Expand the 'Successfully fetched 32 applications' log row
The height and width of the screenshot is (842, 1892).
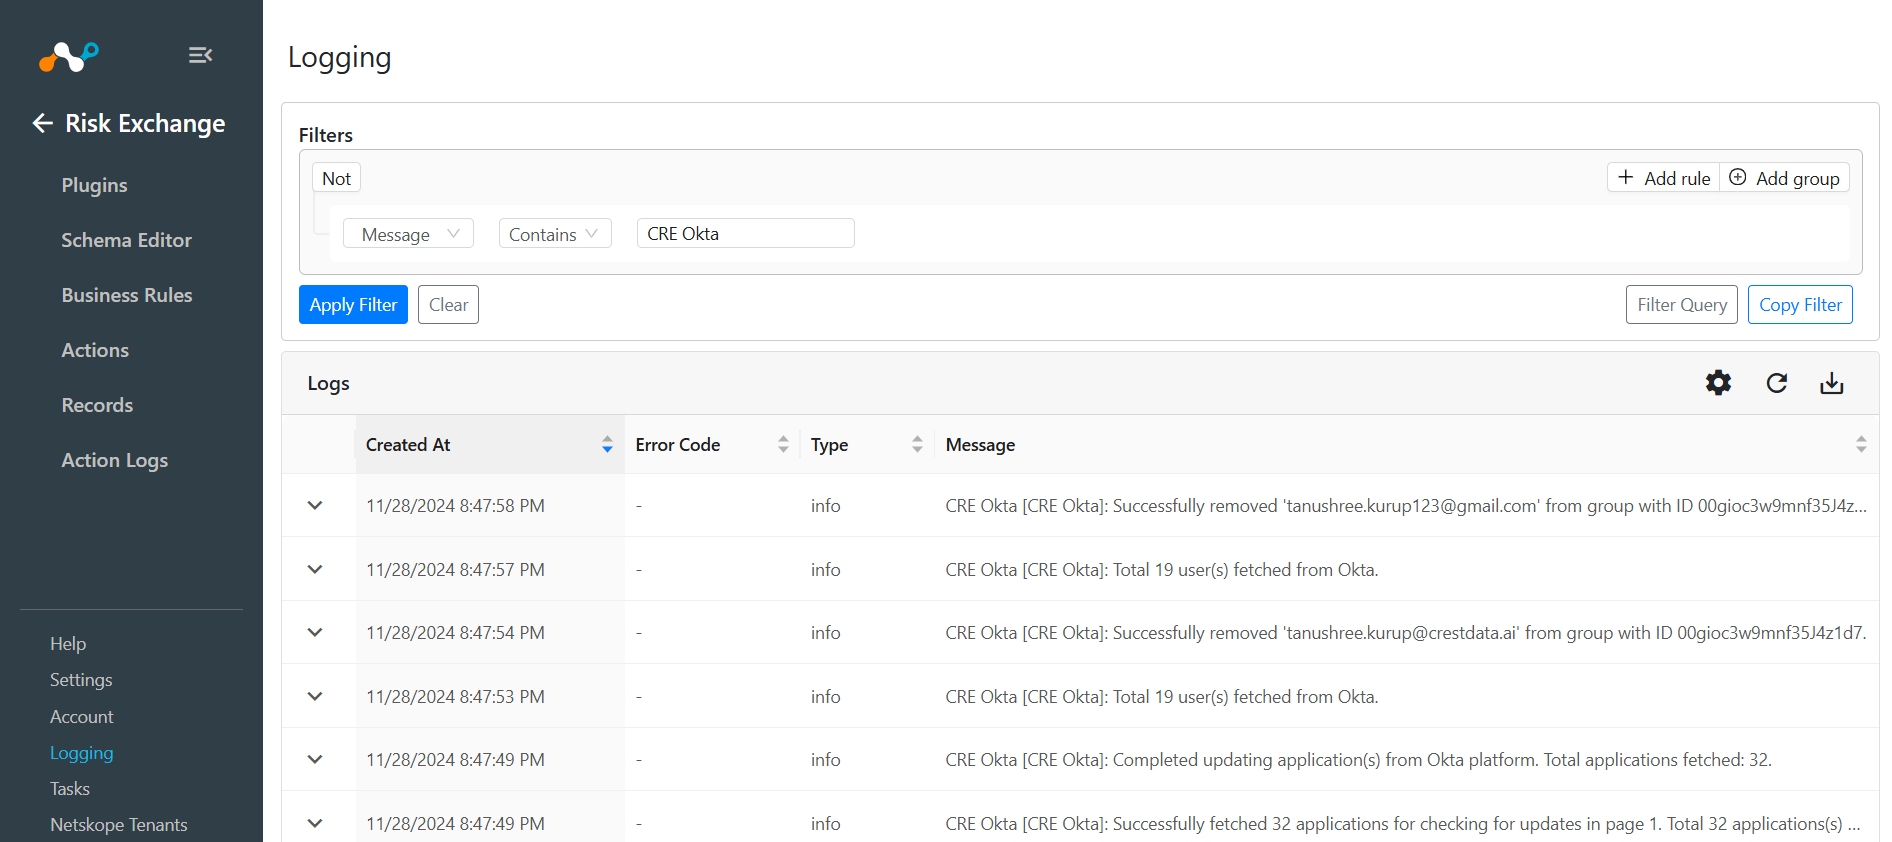315,824
